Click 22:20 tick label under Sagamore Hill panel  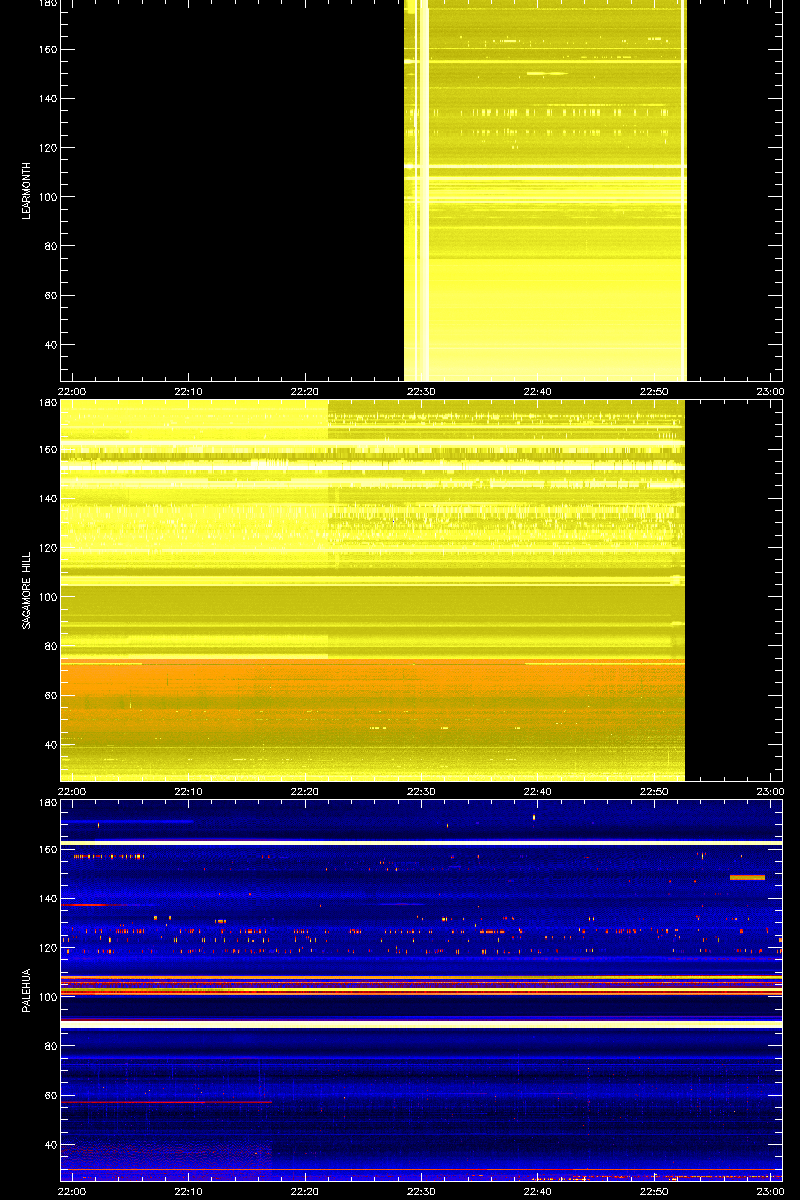pos(305,792)
